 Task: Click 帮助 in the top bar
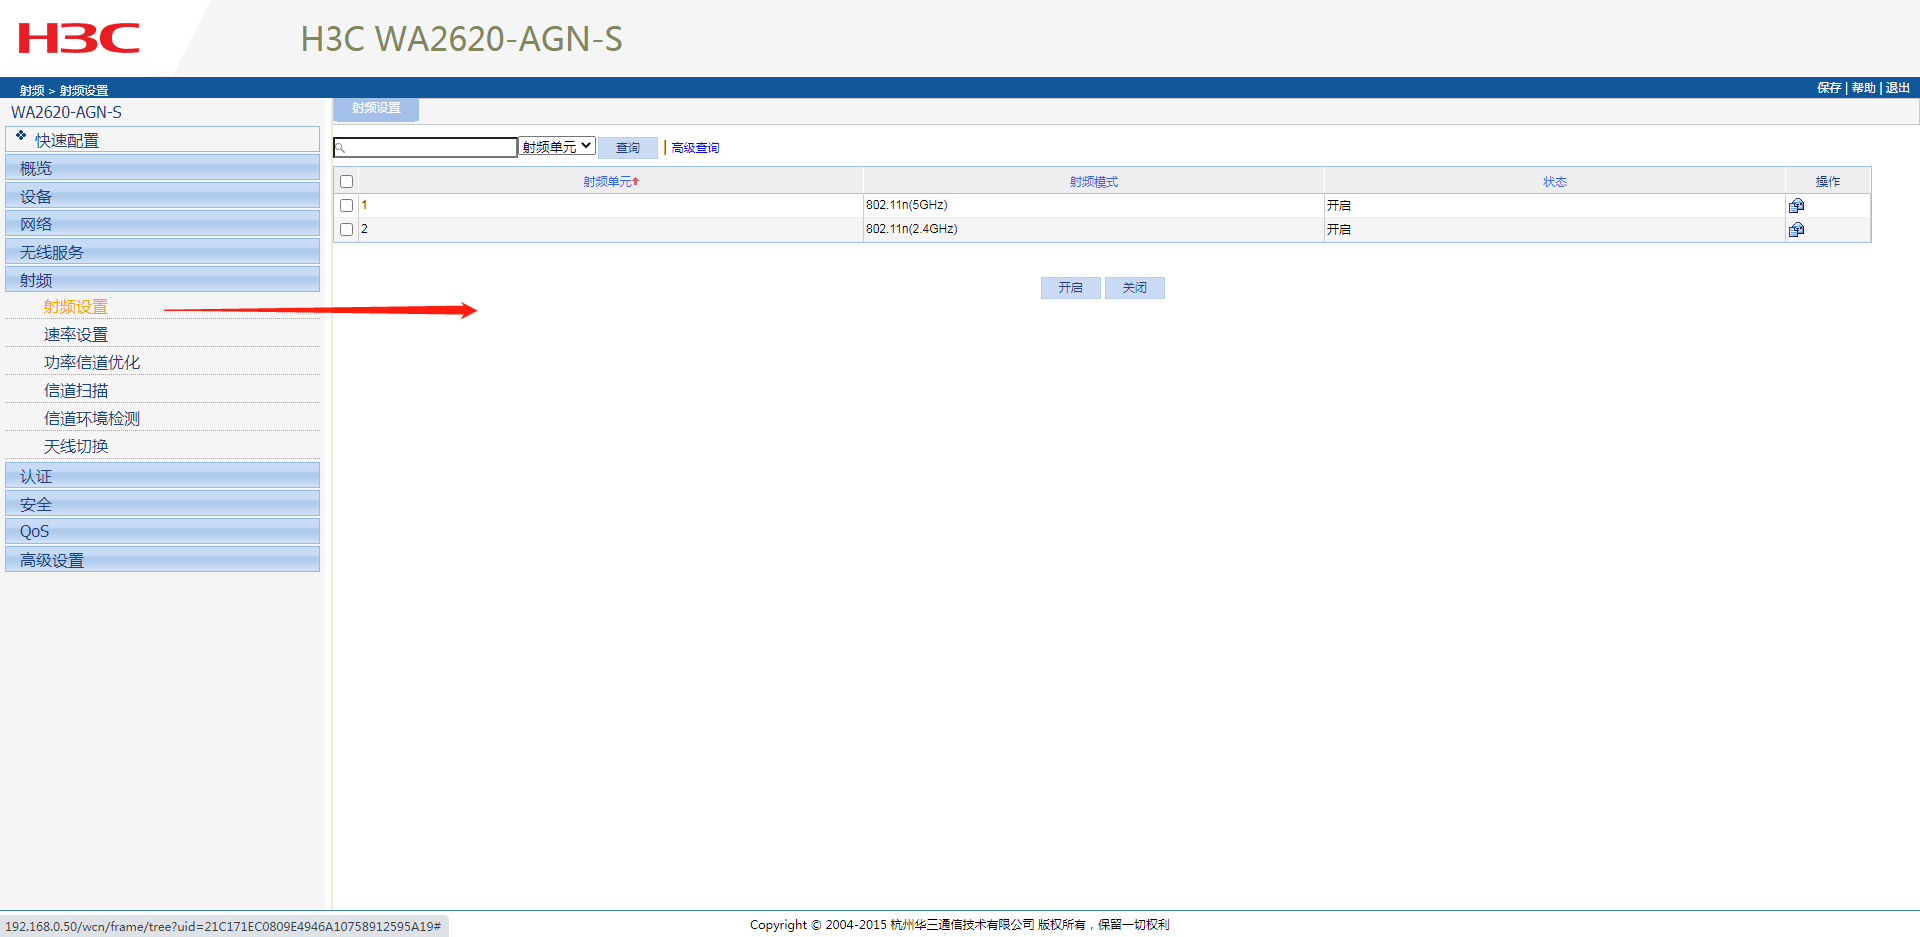tap(1863, 88)
